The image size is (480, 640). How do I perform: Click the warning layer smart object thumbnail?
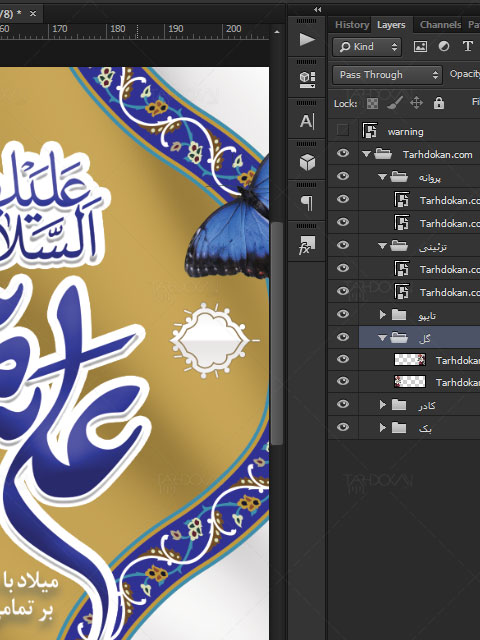point(369,131)
